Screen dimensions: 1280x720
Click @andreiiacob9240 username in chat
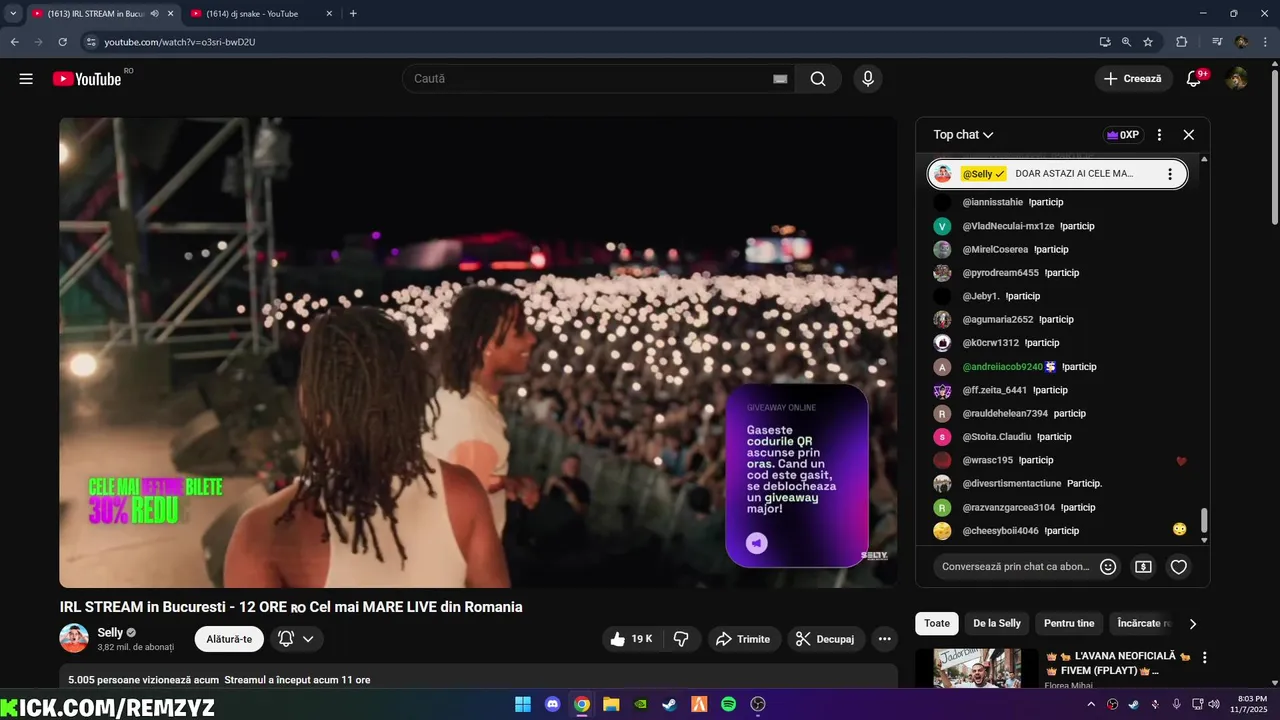1002,367
